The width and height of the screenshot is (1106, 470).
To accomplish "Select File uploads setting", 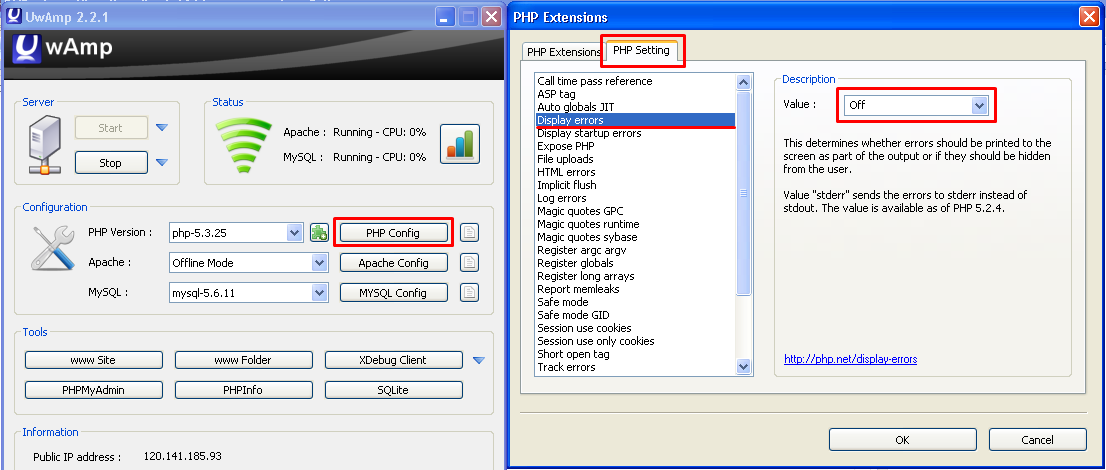I will 635,159.
